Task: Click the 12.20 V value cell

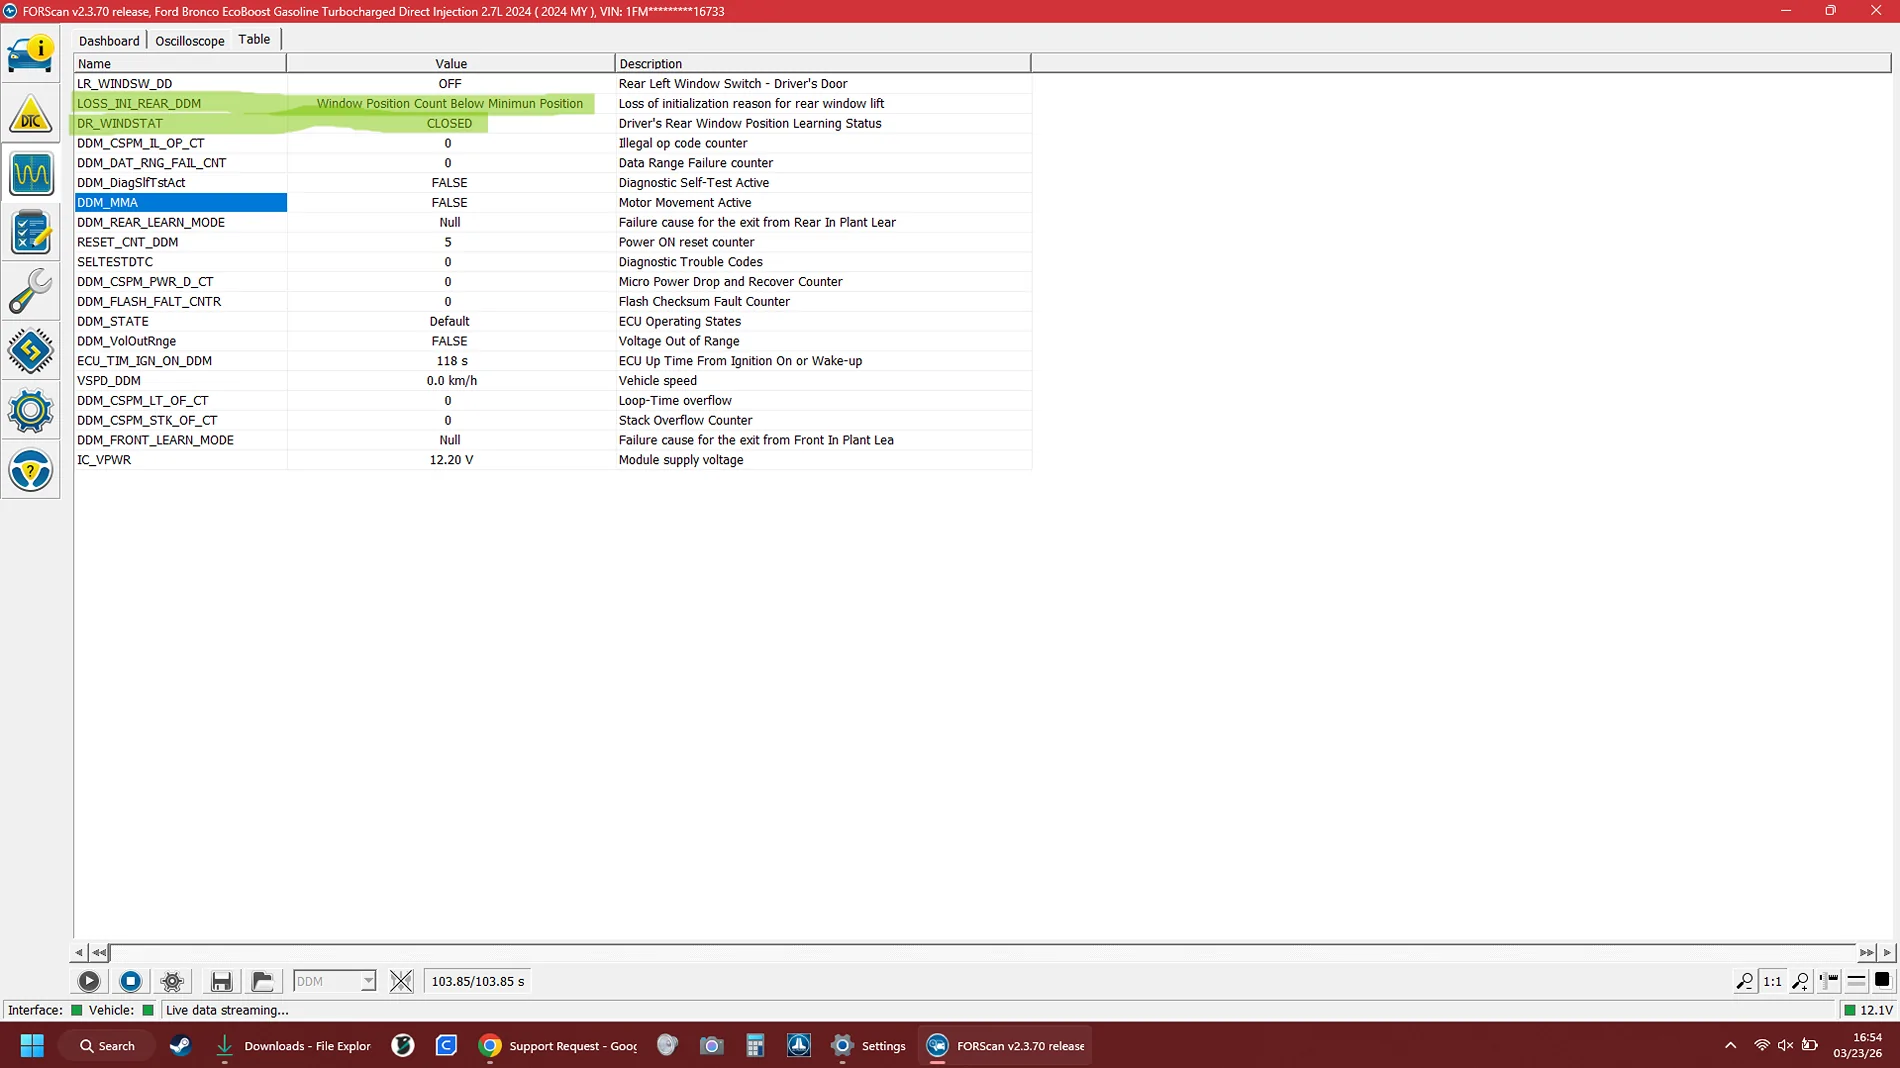Action: coord(451,460)
